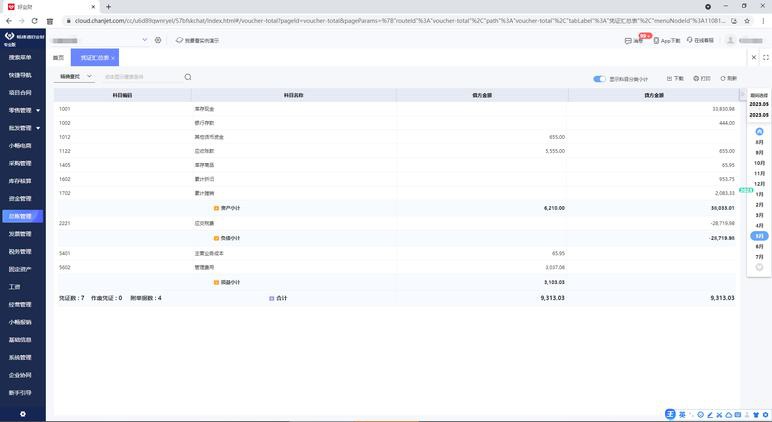This screenshot has height=422, width=772.
Task: Click the orange icon beside 损益小计
Action: 216,283
